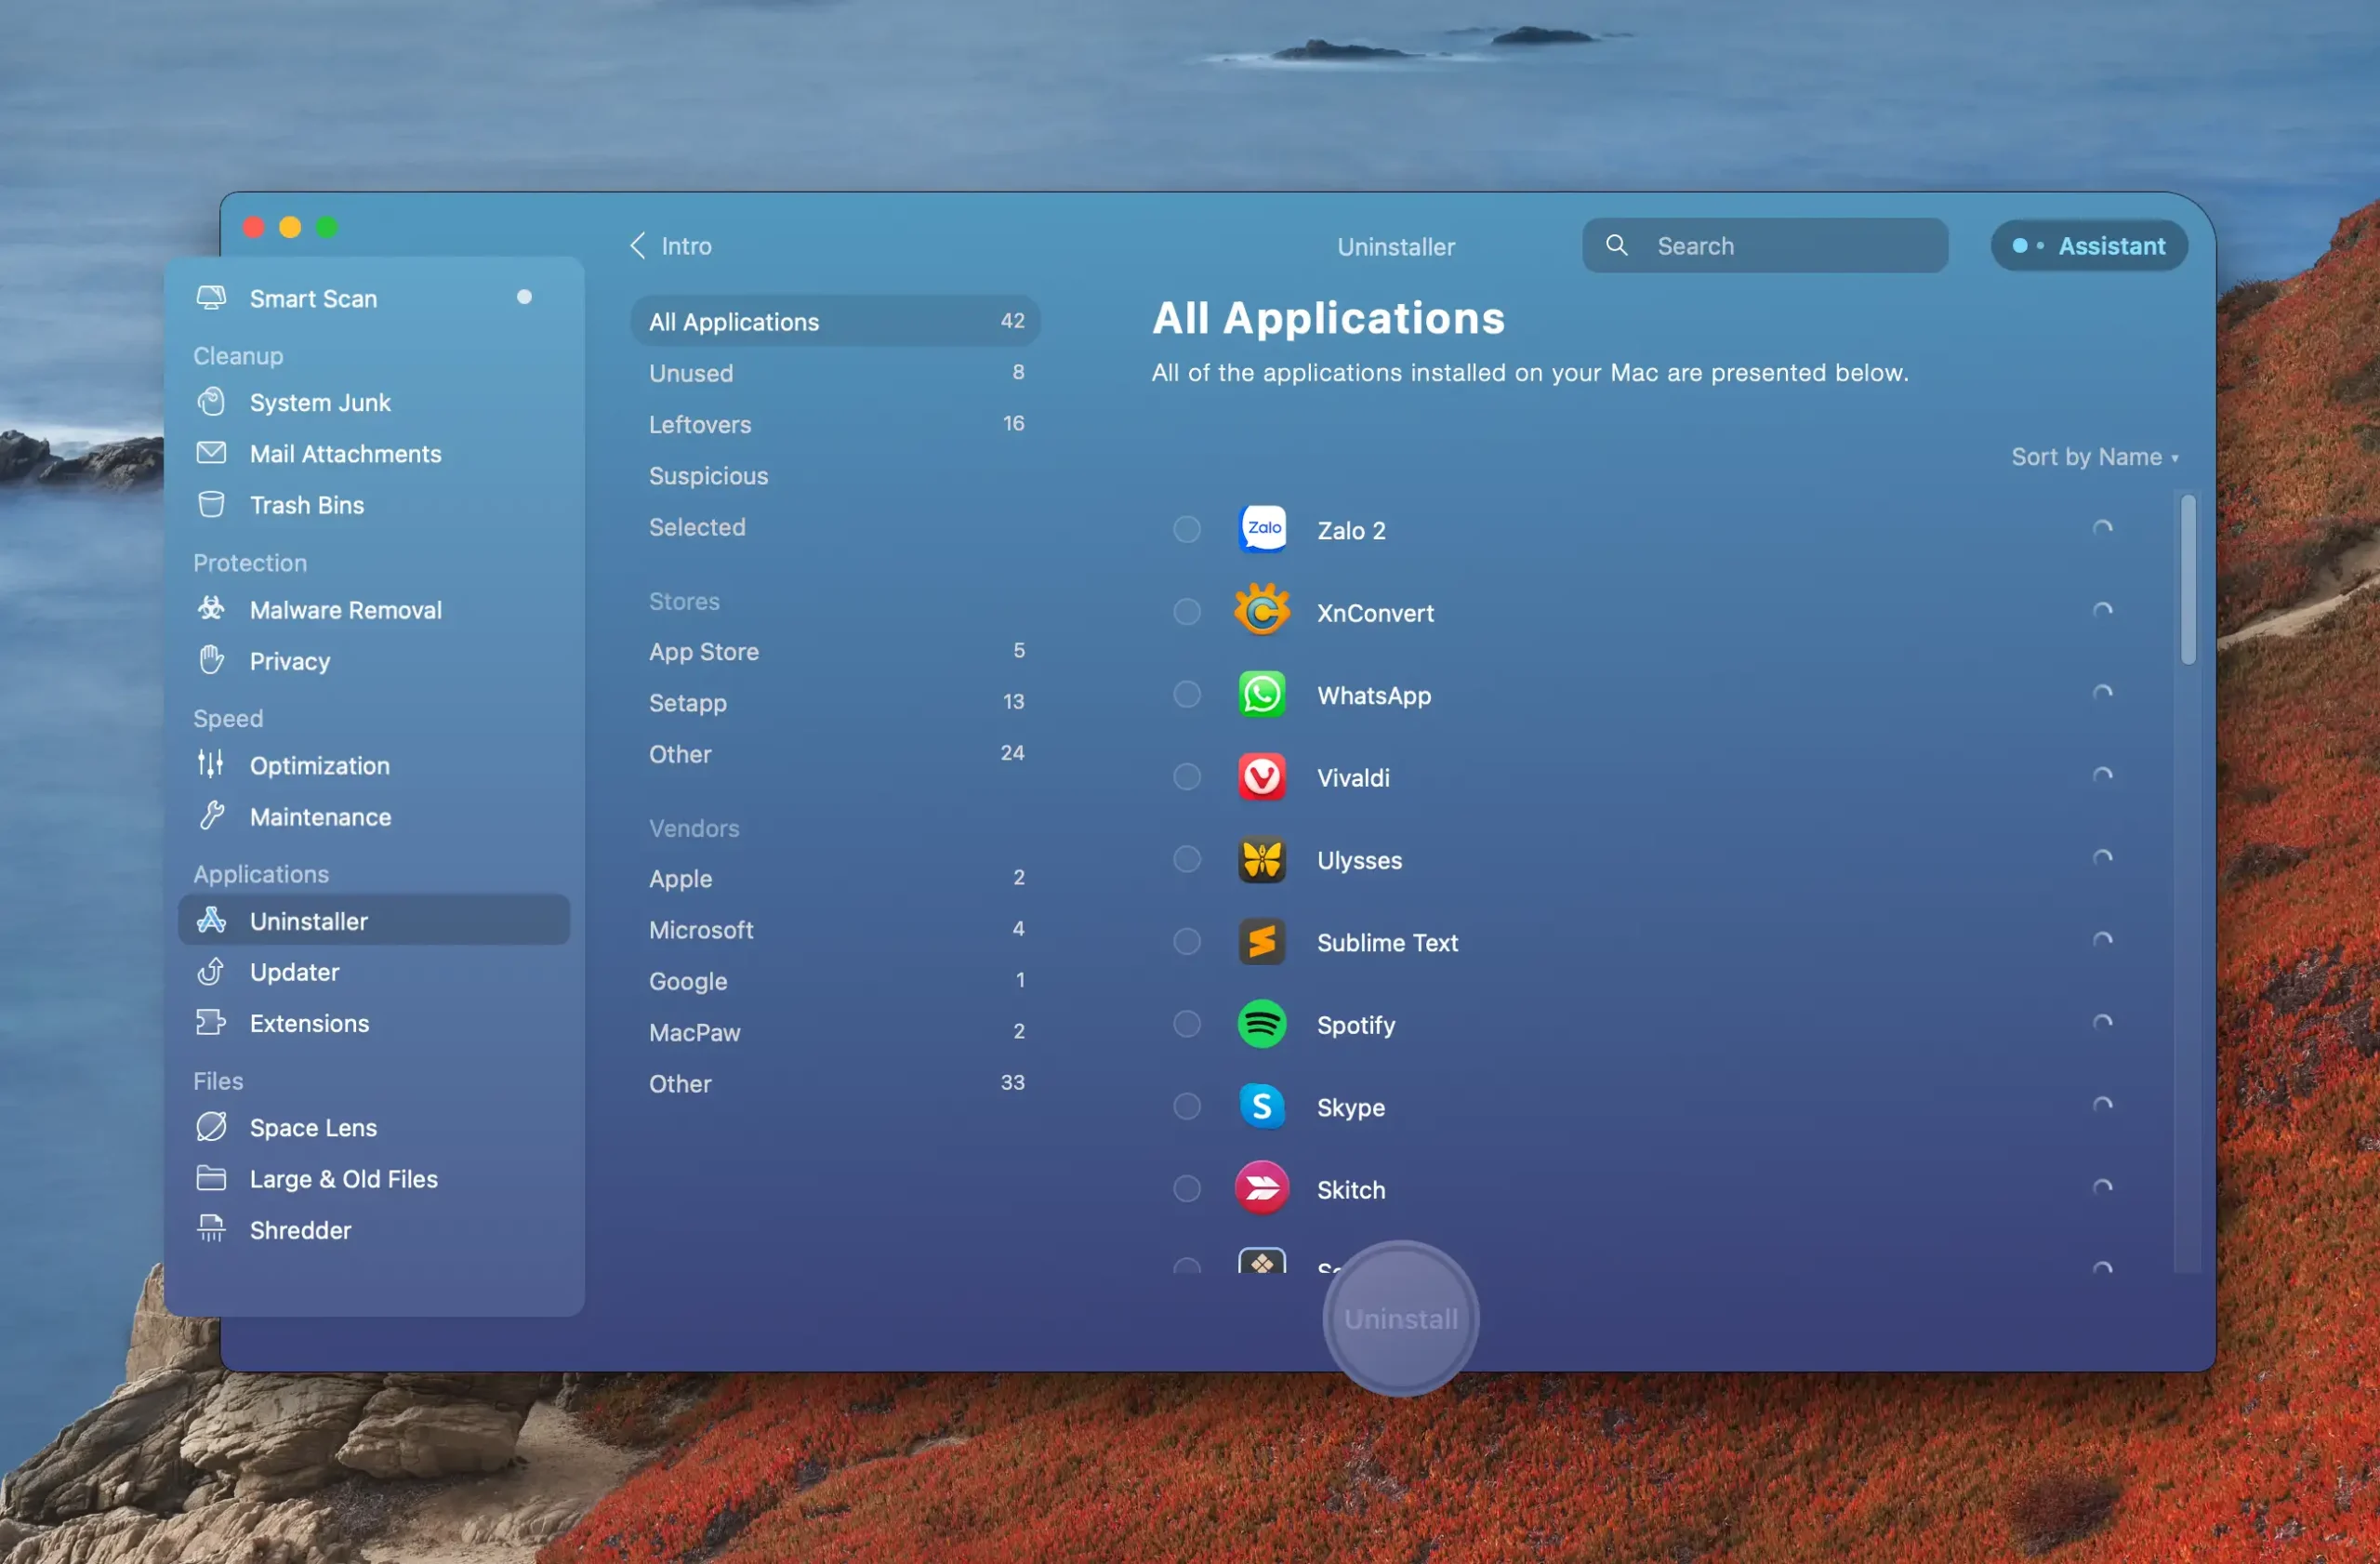Viewport: 2380px width, 1564px height.
Task: Select the Sublime Text checkbox
Action: (x=1187, y=941)
